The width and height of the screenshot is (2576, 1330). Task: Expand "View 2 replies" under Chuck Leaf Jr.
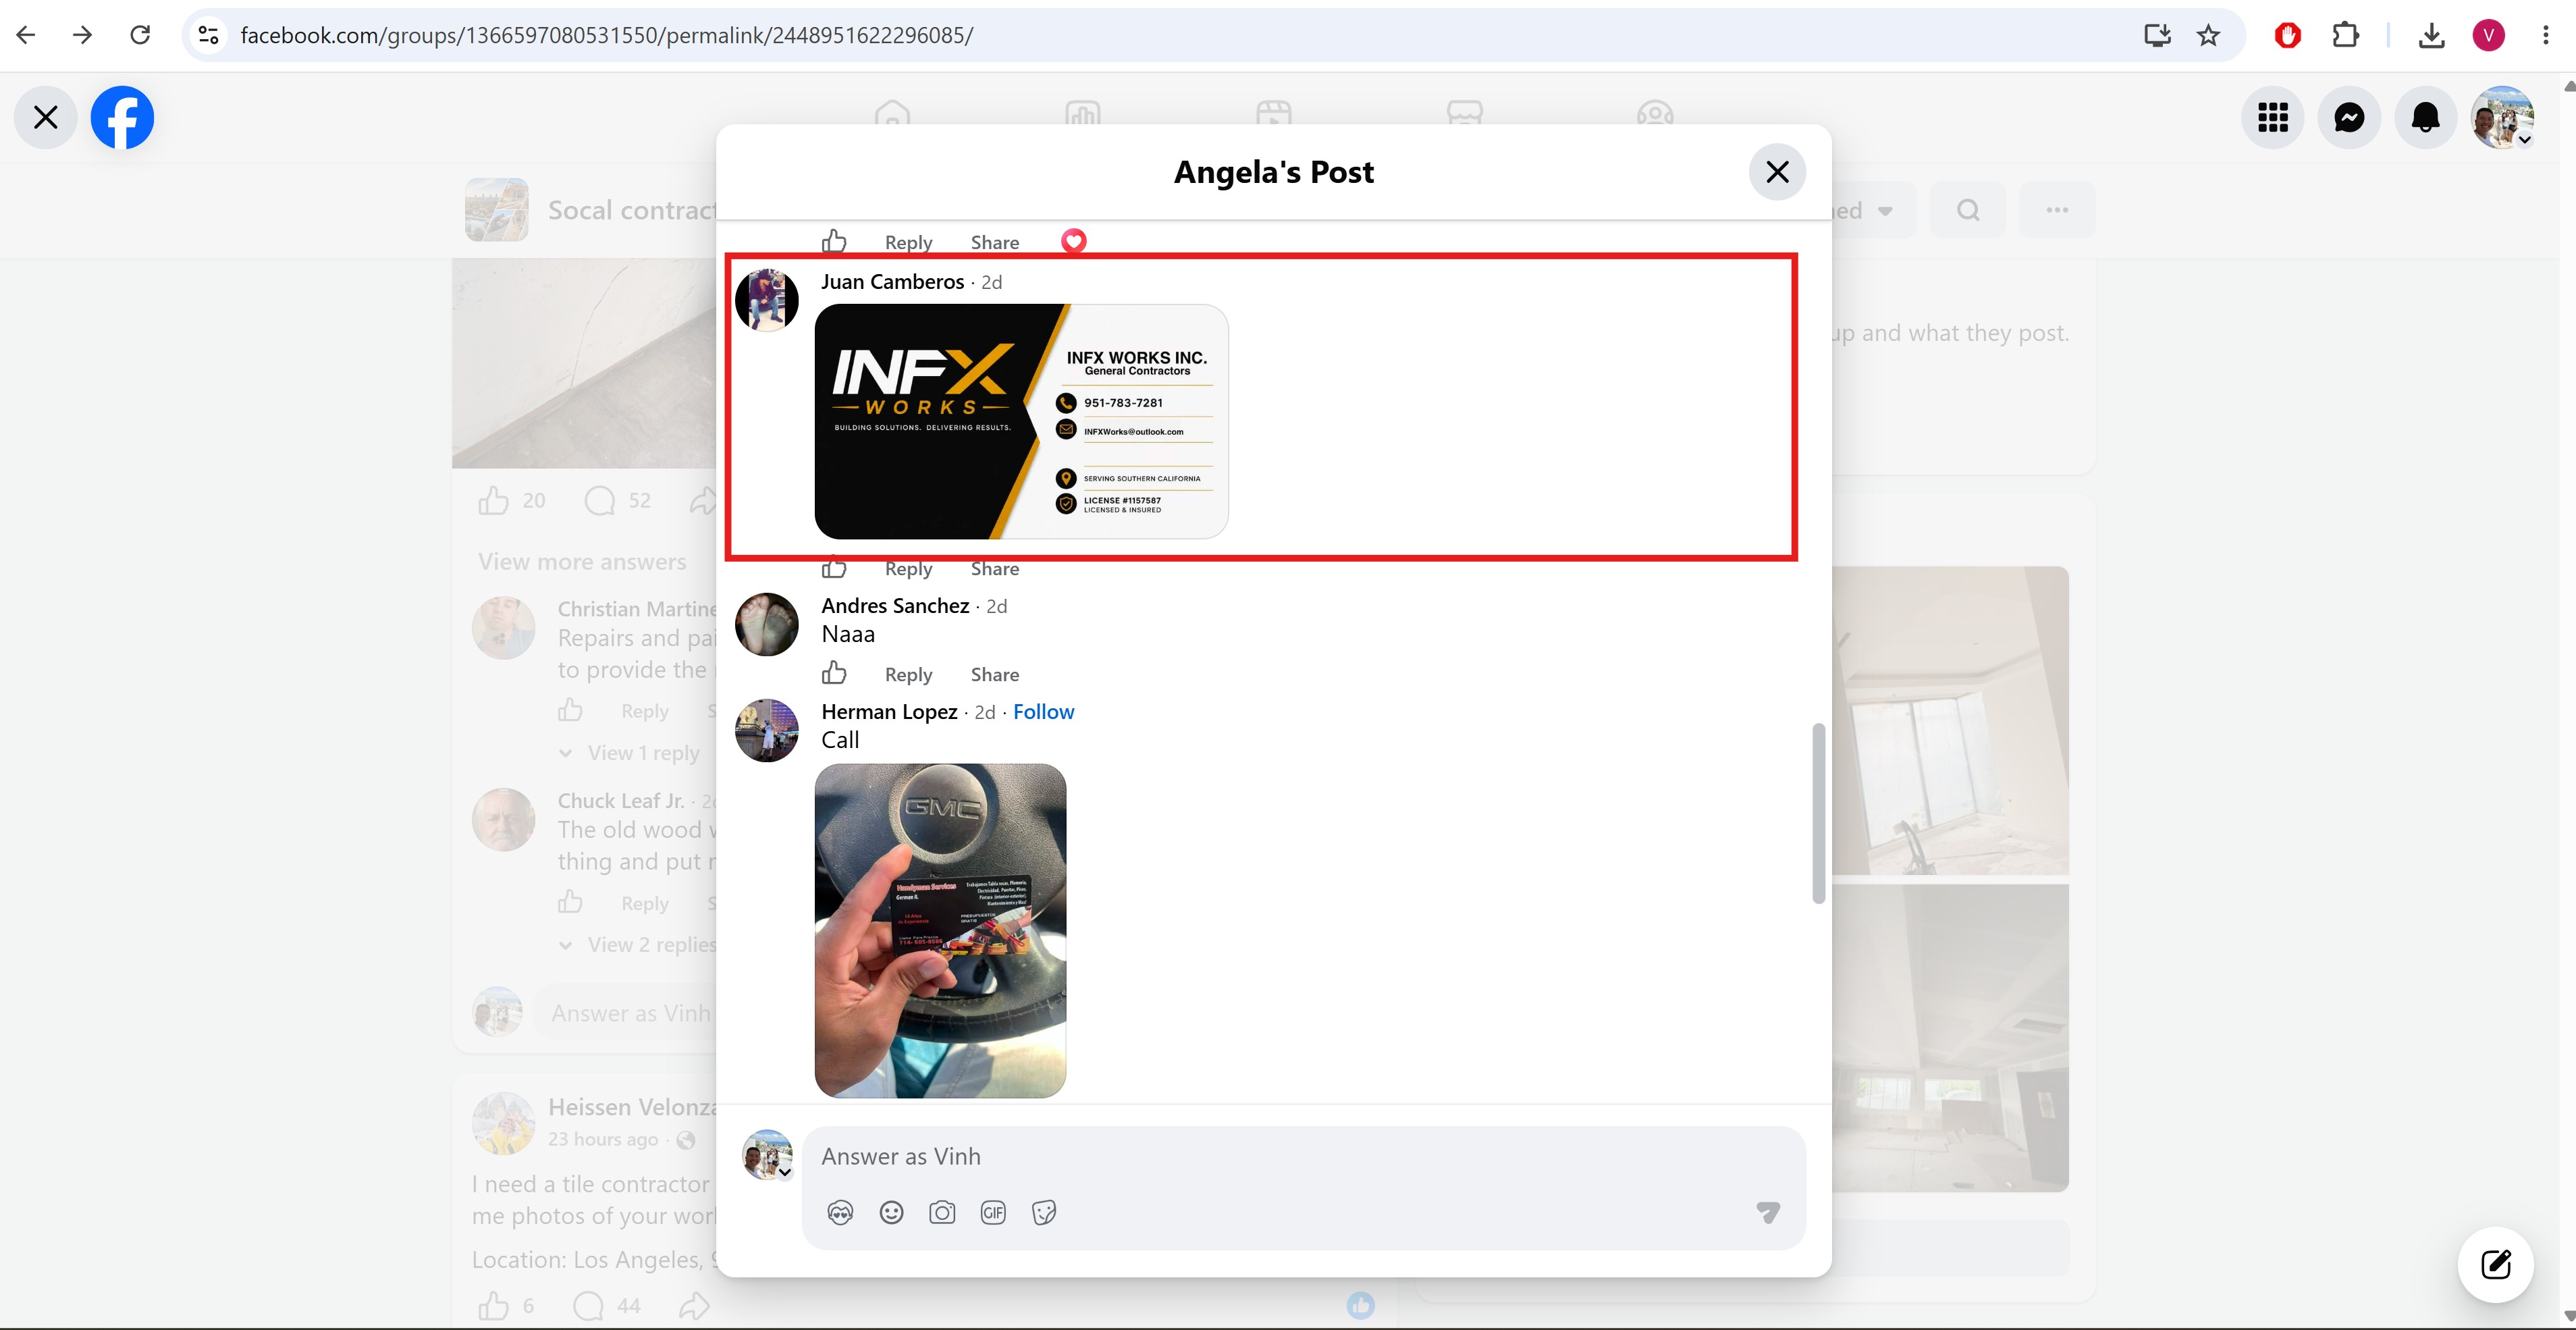click(651, 945)
